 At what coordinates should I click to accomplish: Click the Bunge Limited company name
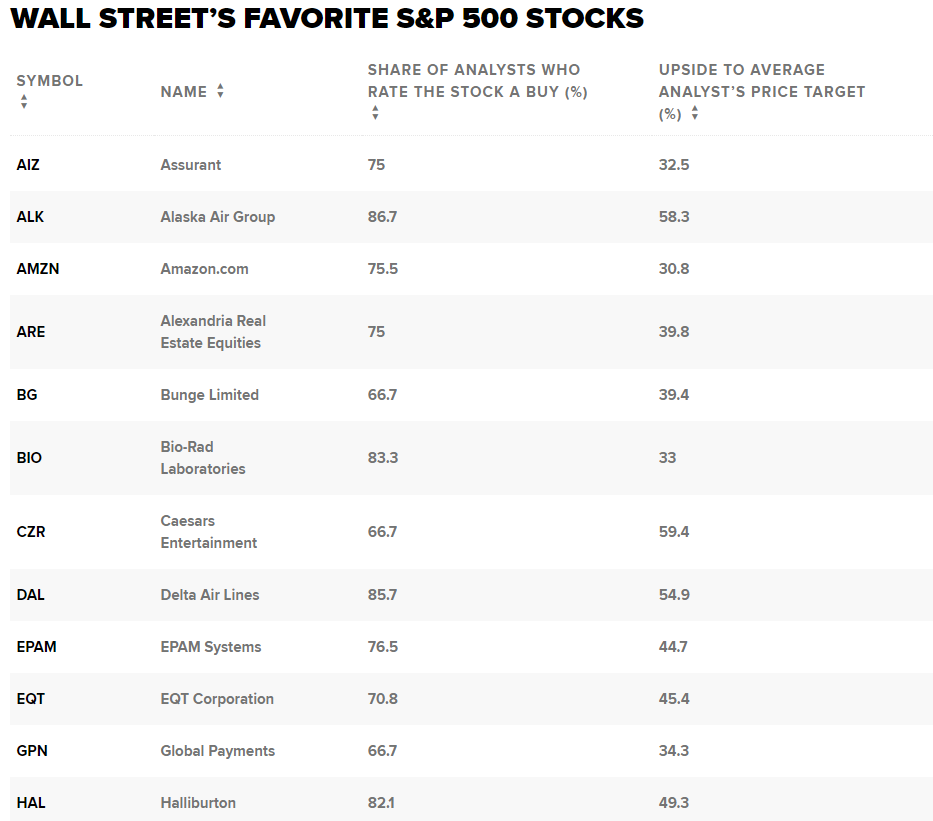click(x=209, y=395)
